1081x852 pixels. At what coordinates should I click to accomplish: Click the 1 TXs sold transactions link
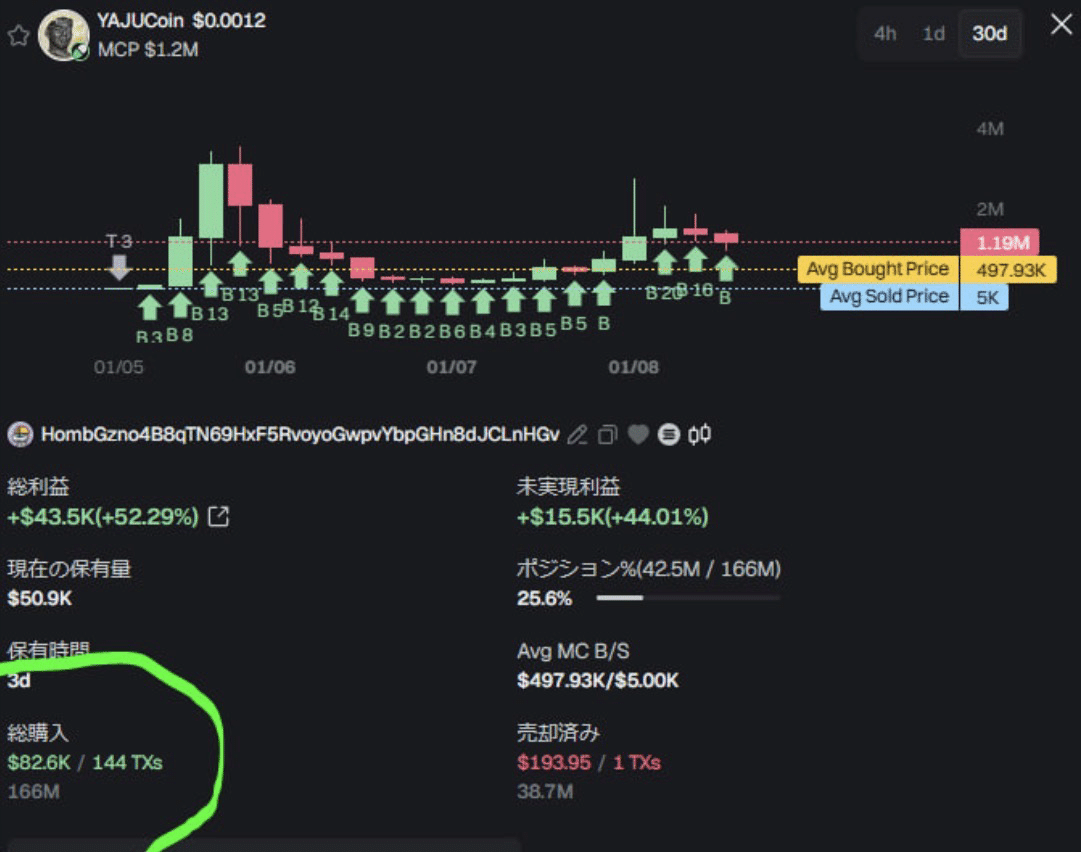639,761
